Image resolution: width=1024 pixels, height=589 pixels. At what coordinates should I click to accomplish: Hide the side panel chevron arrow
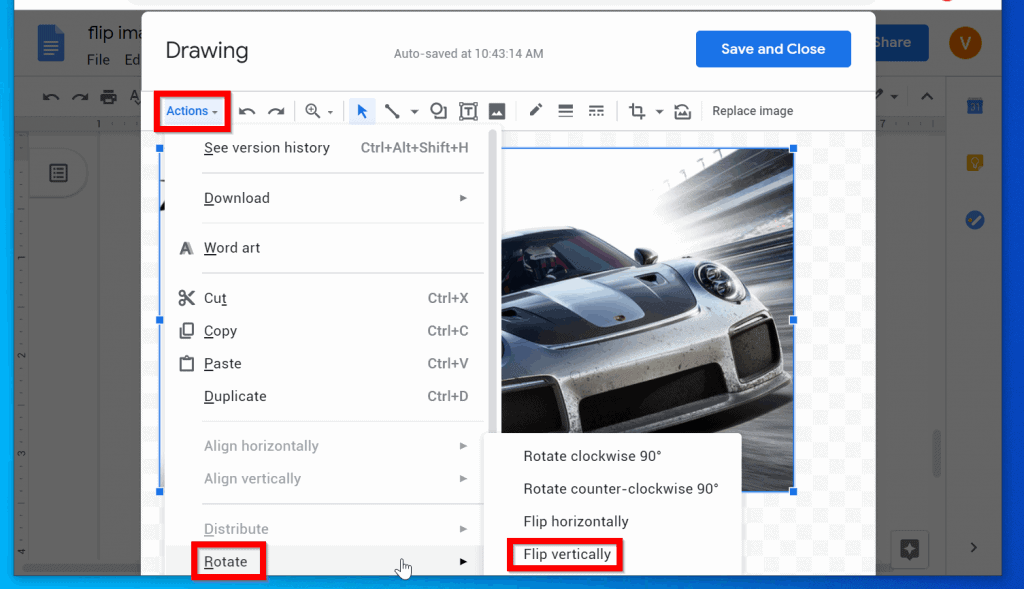click(x=973, y=547)
